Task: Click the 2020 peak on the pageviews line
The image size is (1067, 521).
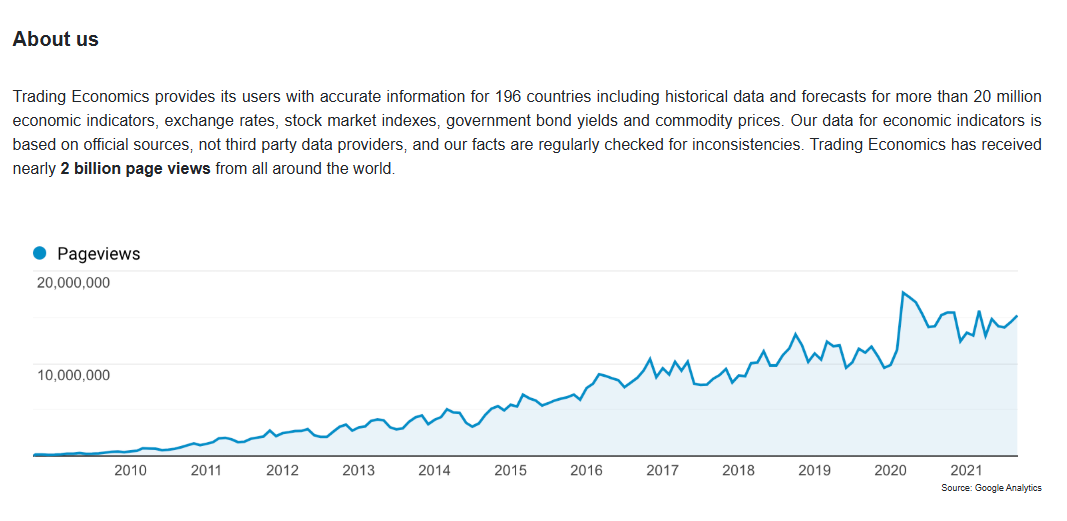Action: (903, 292)
